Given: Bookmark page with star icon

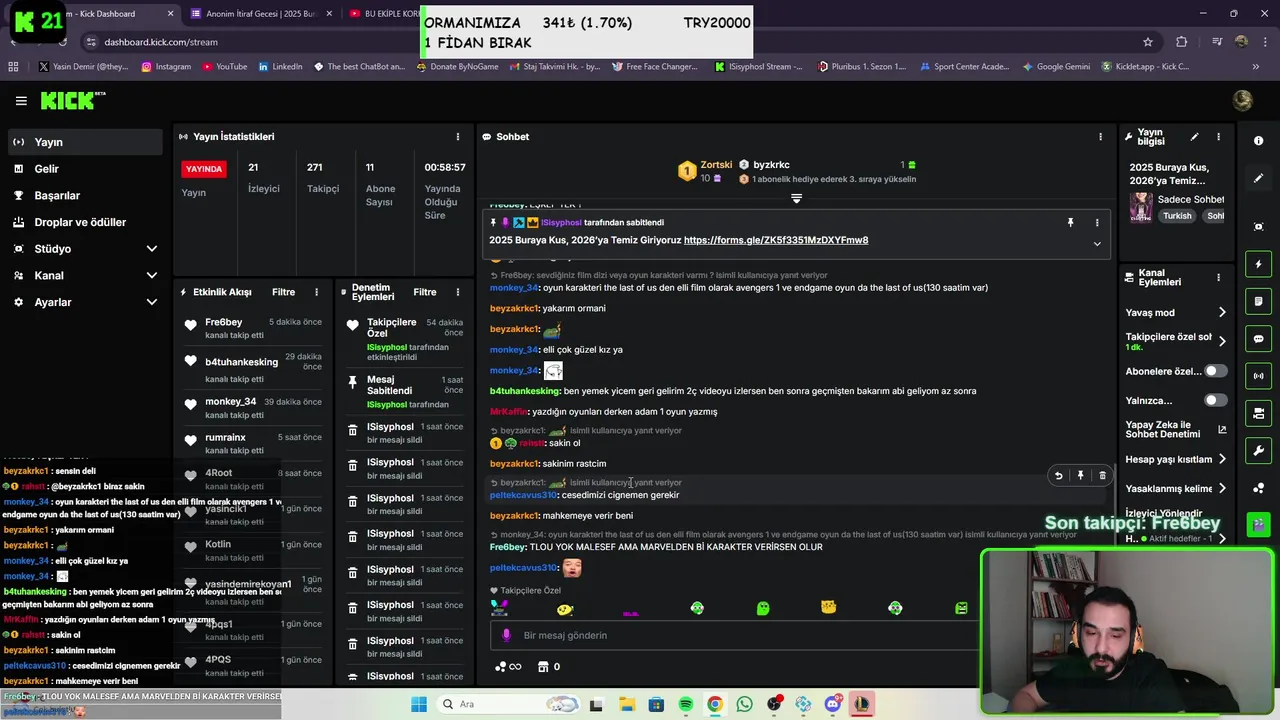Looking at the screenshot, I should tap(1148, 42).
